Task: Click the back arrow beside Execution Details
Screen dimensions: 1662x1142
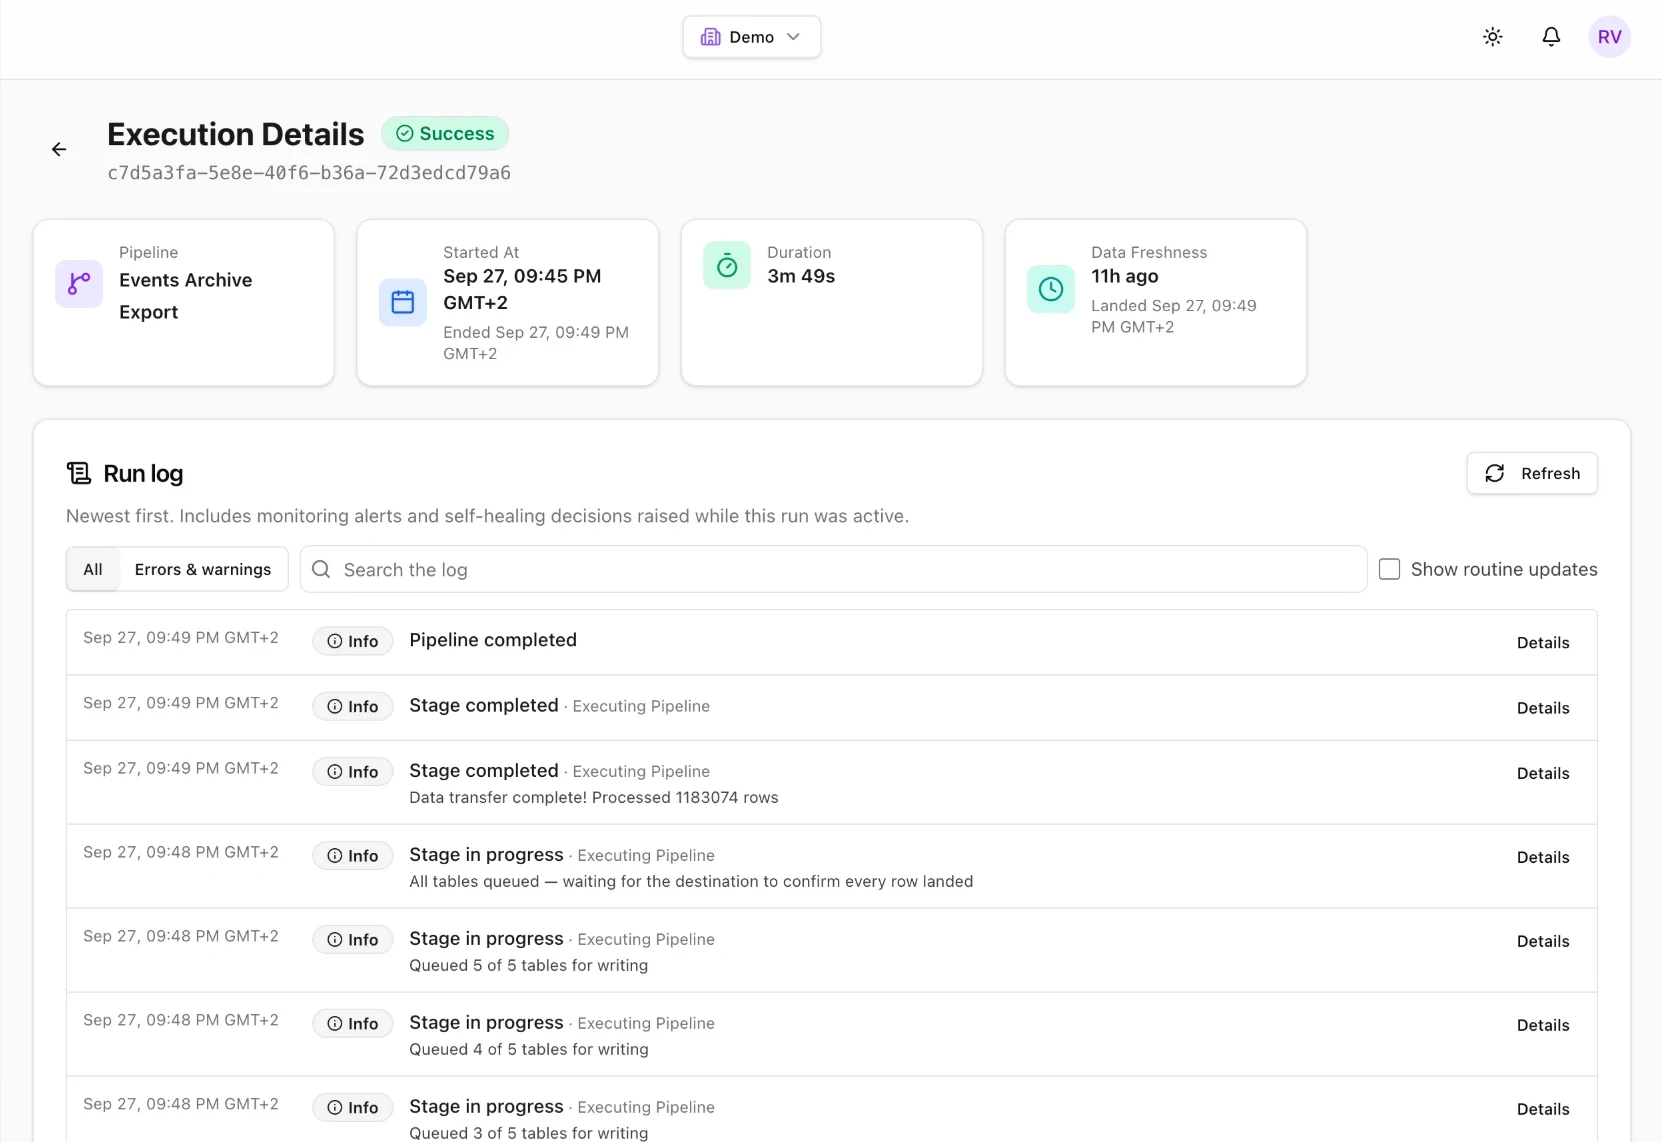Action: [x=59, y=149]
